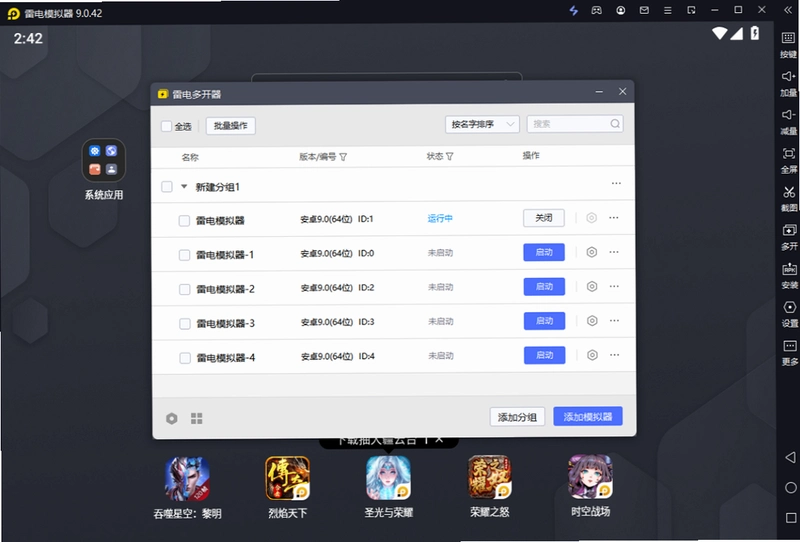Check the 新建分组1 group checkbox

167,186
